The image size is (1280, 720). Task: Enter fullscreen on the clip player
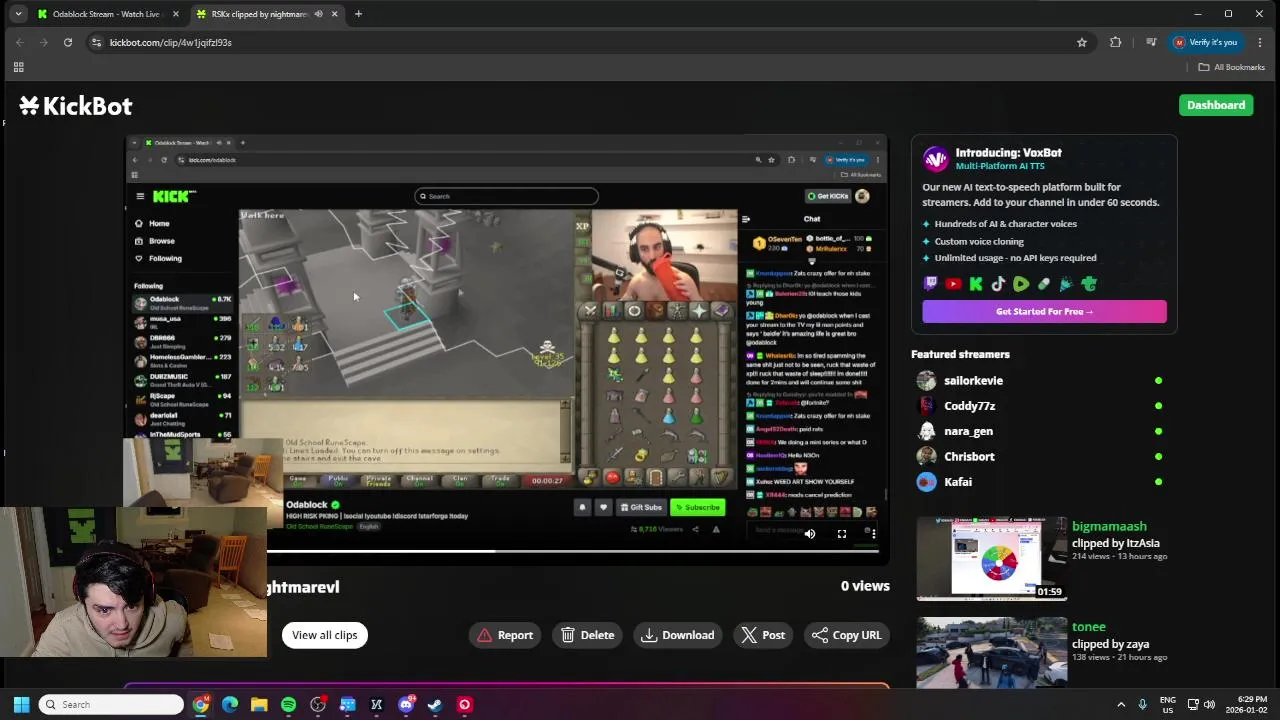(x=842, y=534)
